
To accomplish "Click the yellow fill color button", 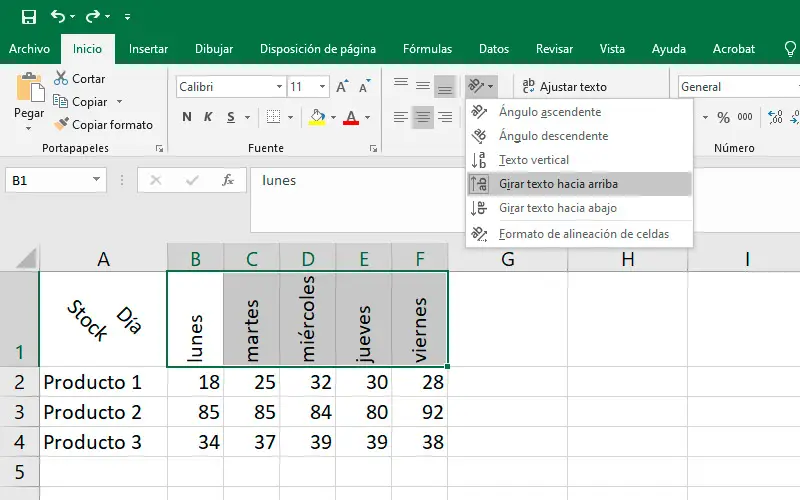I will click(317, 118).
